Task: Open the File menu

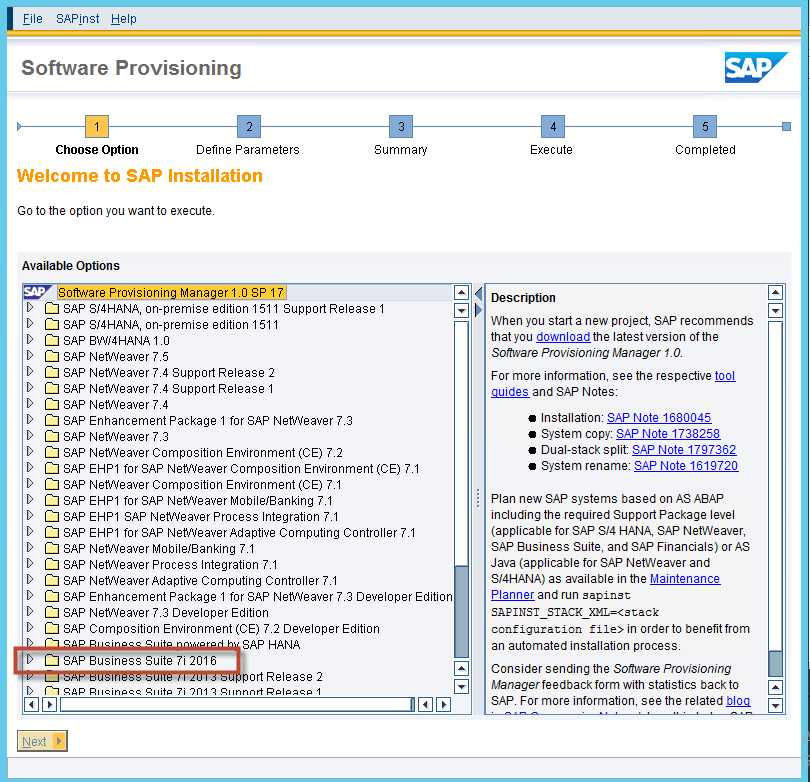Action: 32,19
